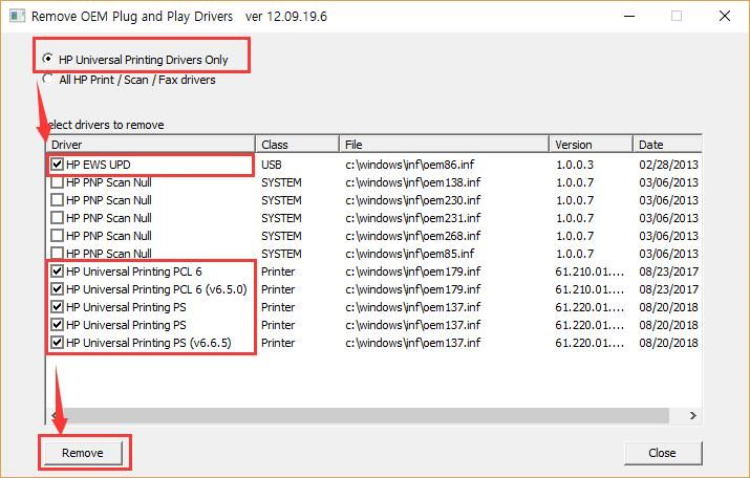Minimize the Remove OEM Drivers window
750x478 pixels.
coord(629,16)
